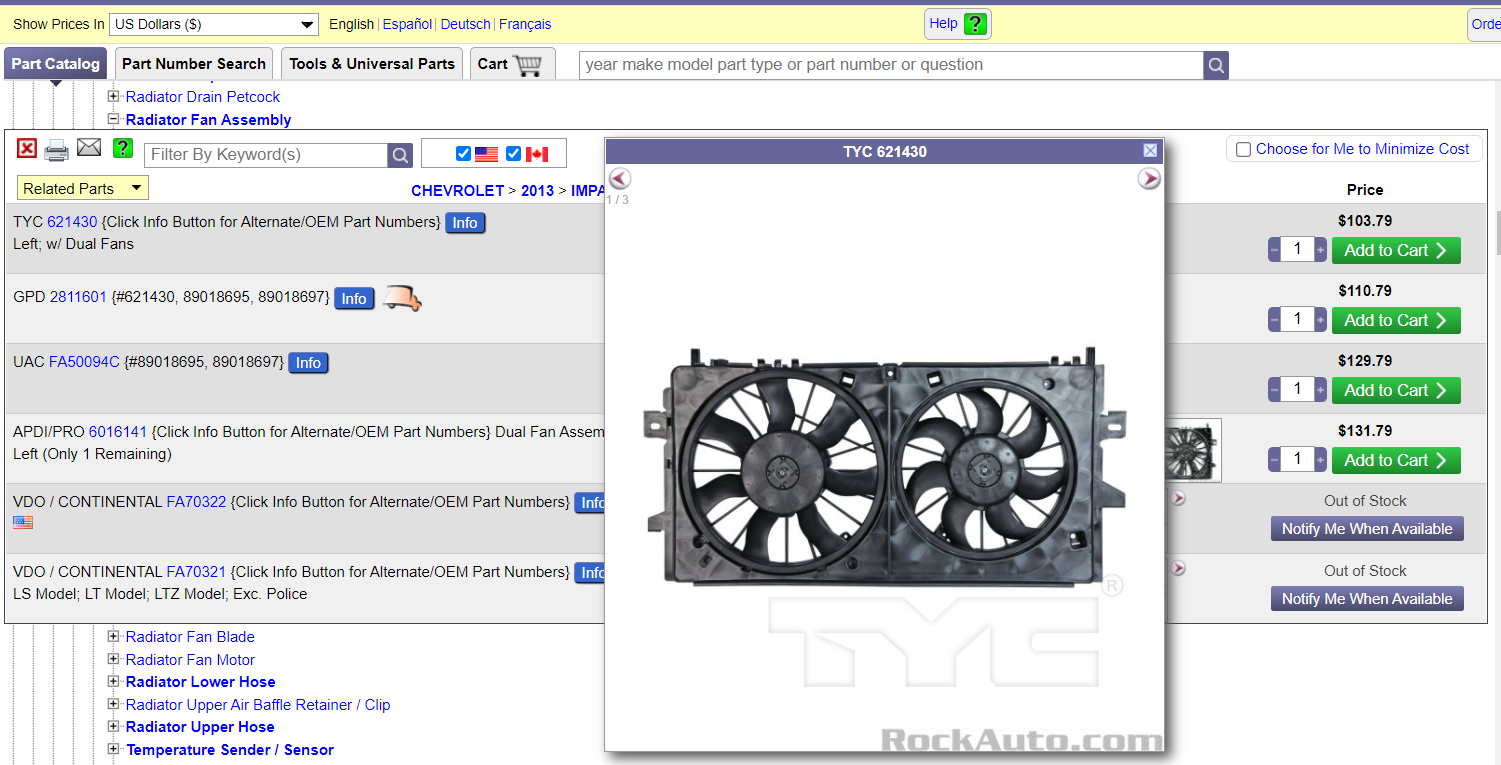1501x765 pixels.
Task: Switch site language to Deutsch
Action: point(466,24)
